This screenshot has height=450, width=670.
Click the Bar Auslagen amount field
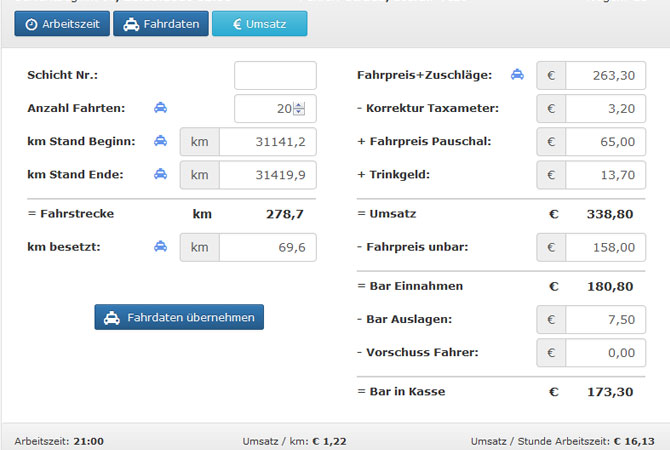[605, 319]
